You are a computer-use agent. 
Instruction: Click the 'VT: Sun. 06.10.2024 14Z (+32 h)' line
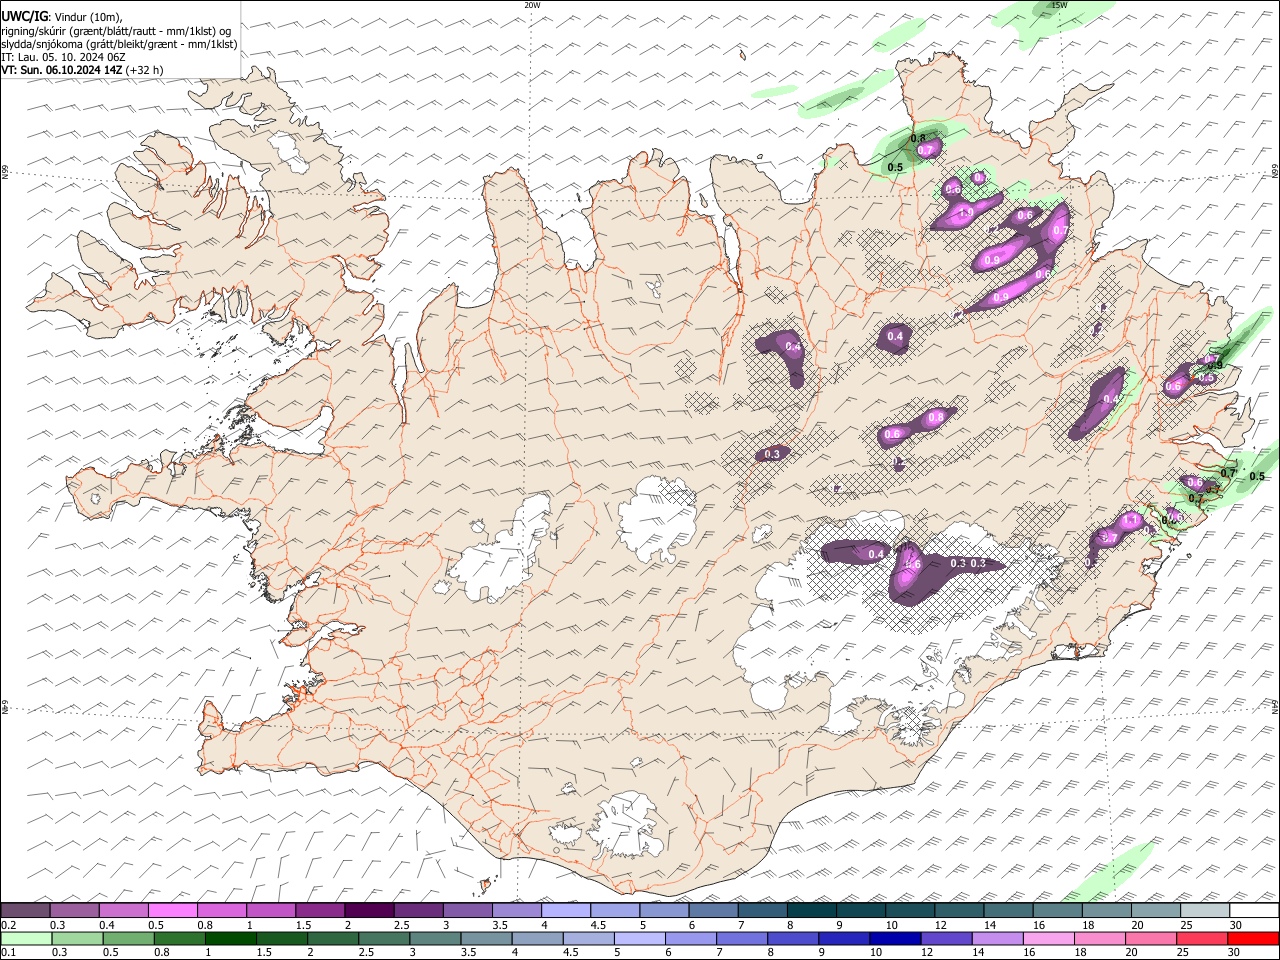(82, 70)
